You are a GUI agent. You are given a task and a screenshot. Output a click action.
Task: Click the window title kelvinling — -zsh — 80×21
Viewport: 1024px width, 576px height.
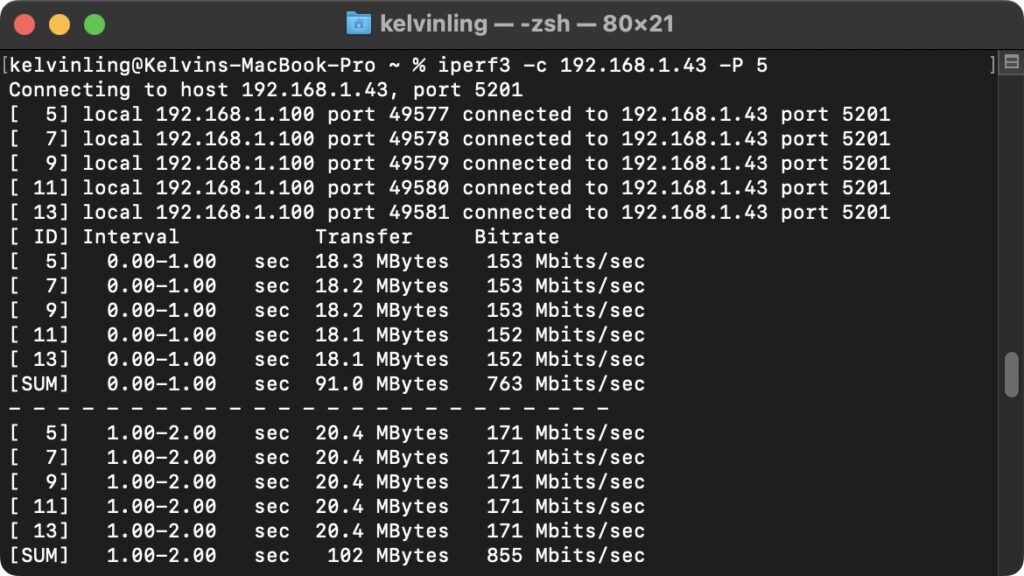526,24
